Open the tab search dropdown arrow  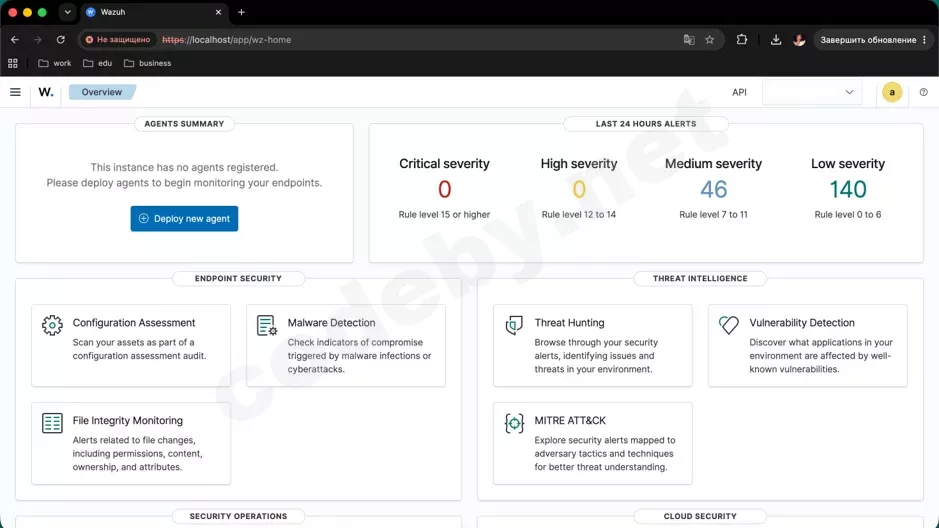(67, 12)
